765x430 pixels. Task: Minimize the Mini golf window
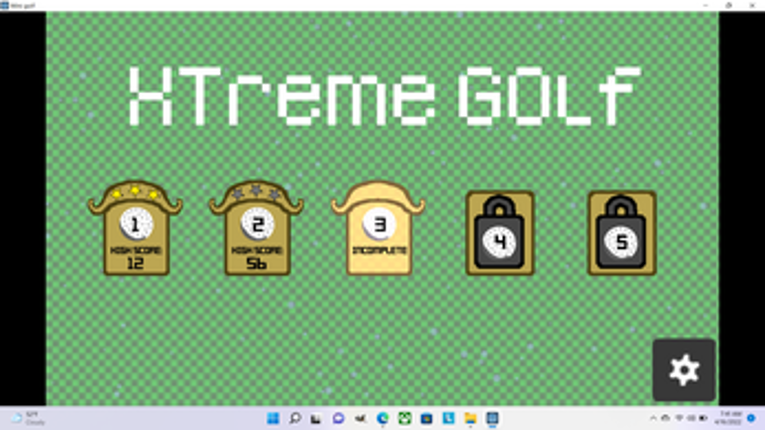coord(705,5)
